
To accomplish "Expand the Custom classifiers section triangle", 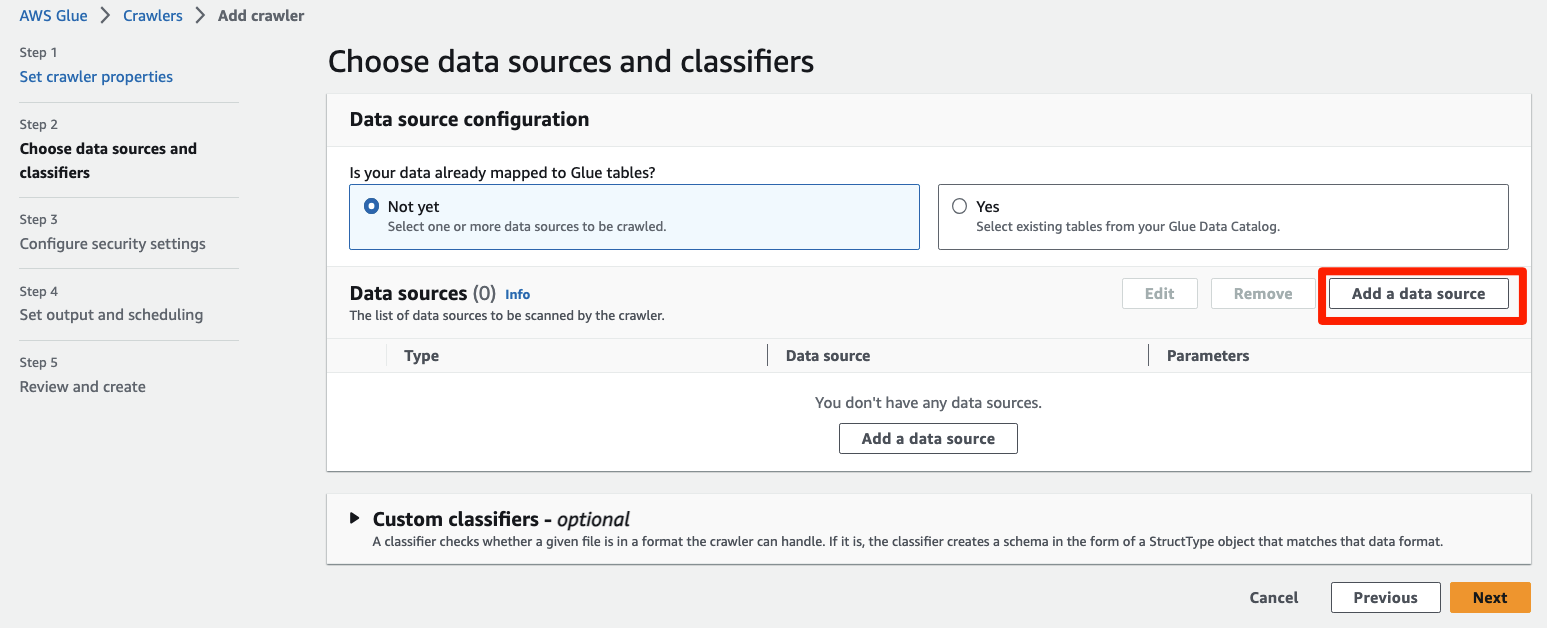I will click(x=355, y=519).
